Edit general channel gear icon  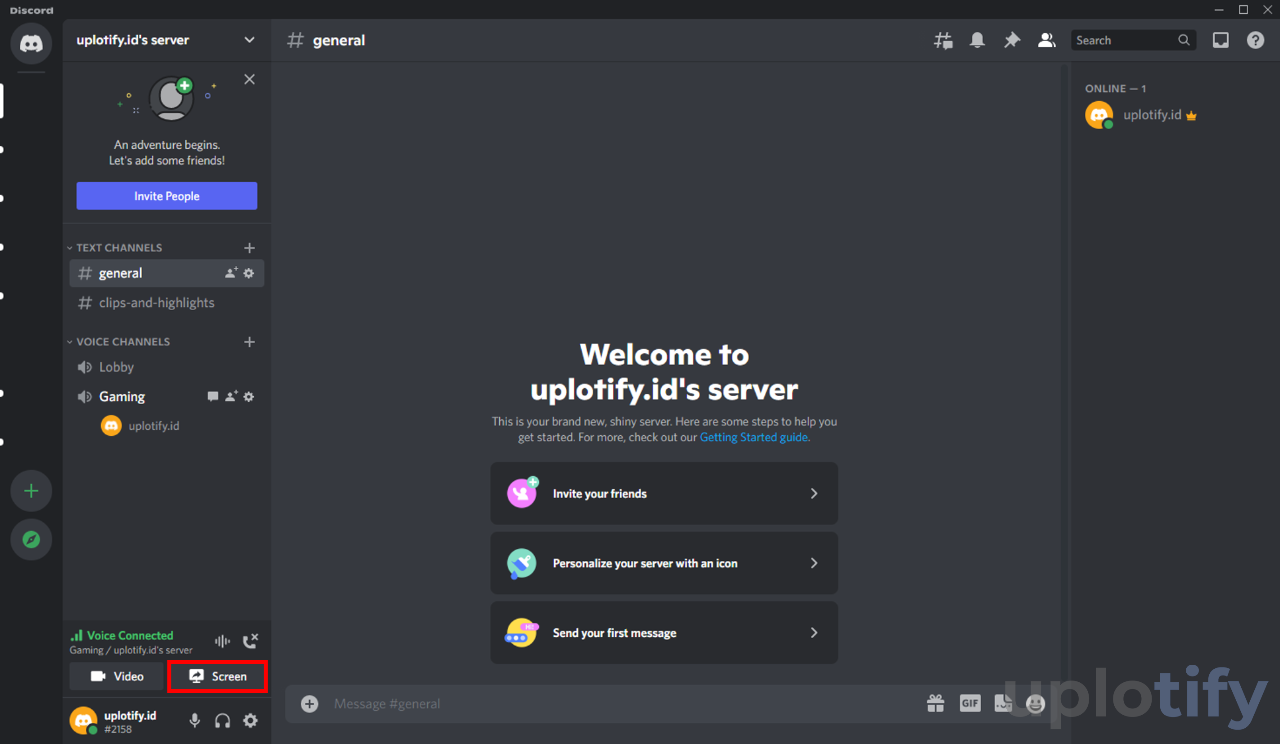coord(249,273)
